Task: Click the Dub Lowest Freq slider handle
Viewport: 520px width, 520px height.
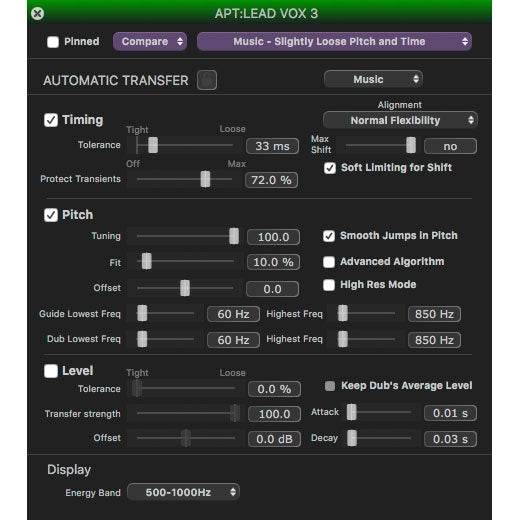Action: (142, 339)
